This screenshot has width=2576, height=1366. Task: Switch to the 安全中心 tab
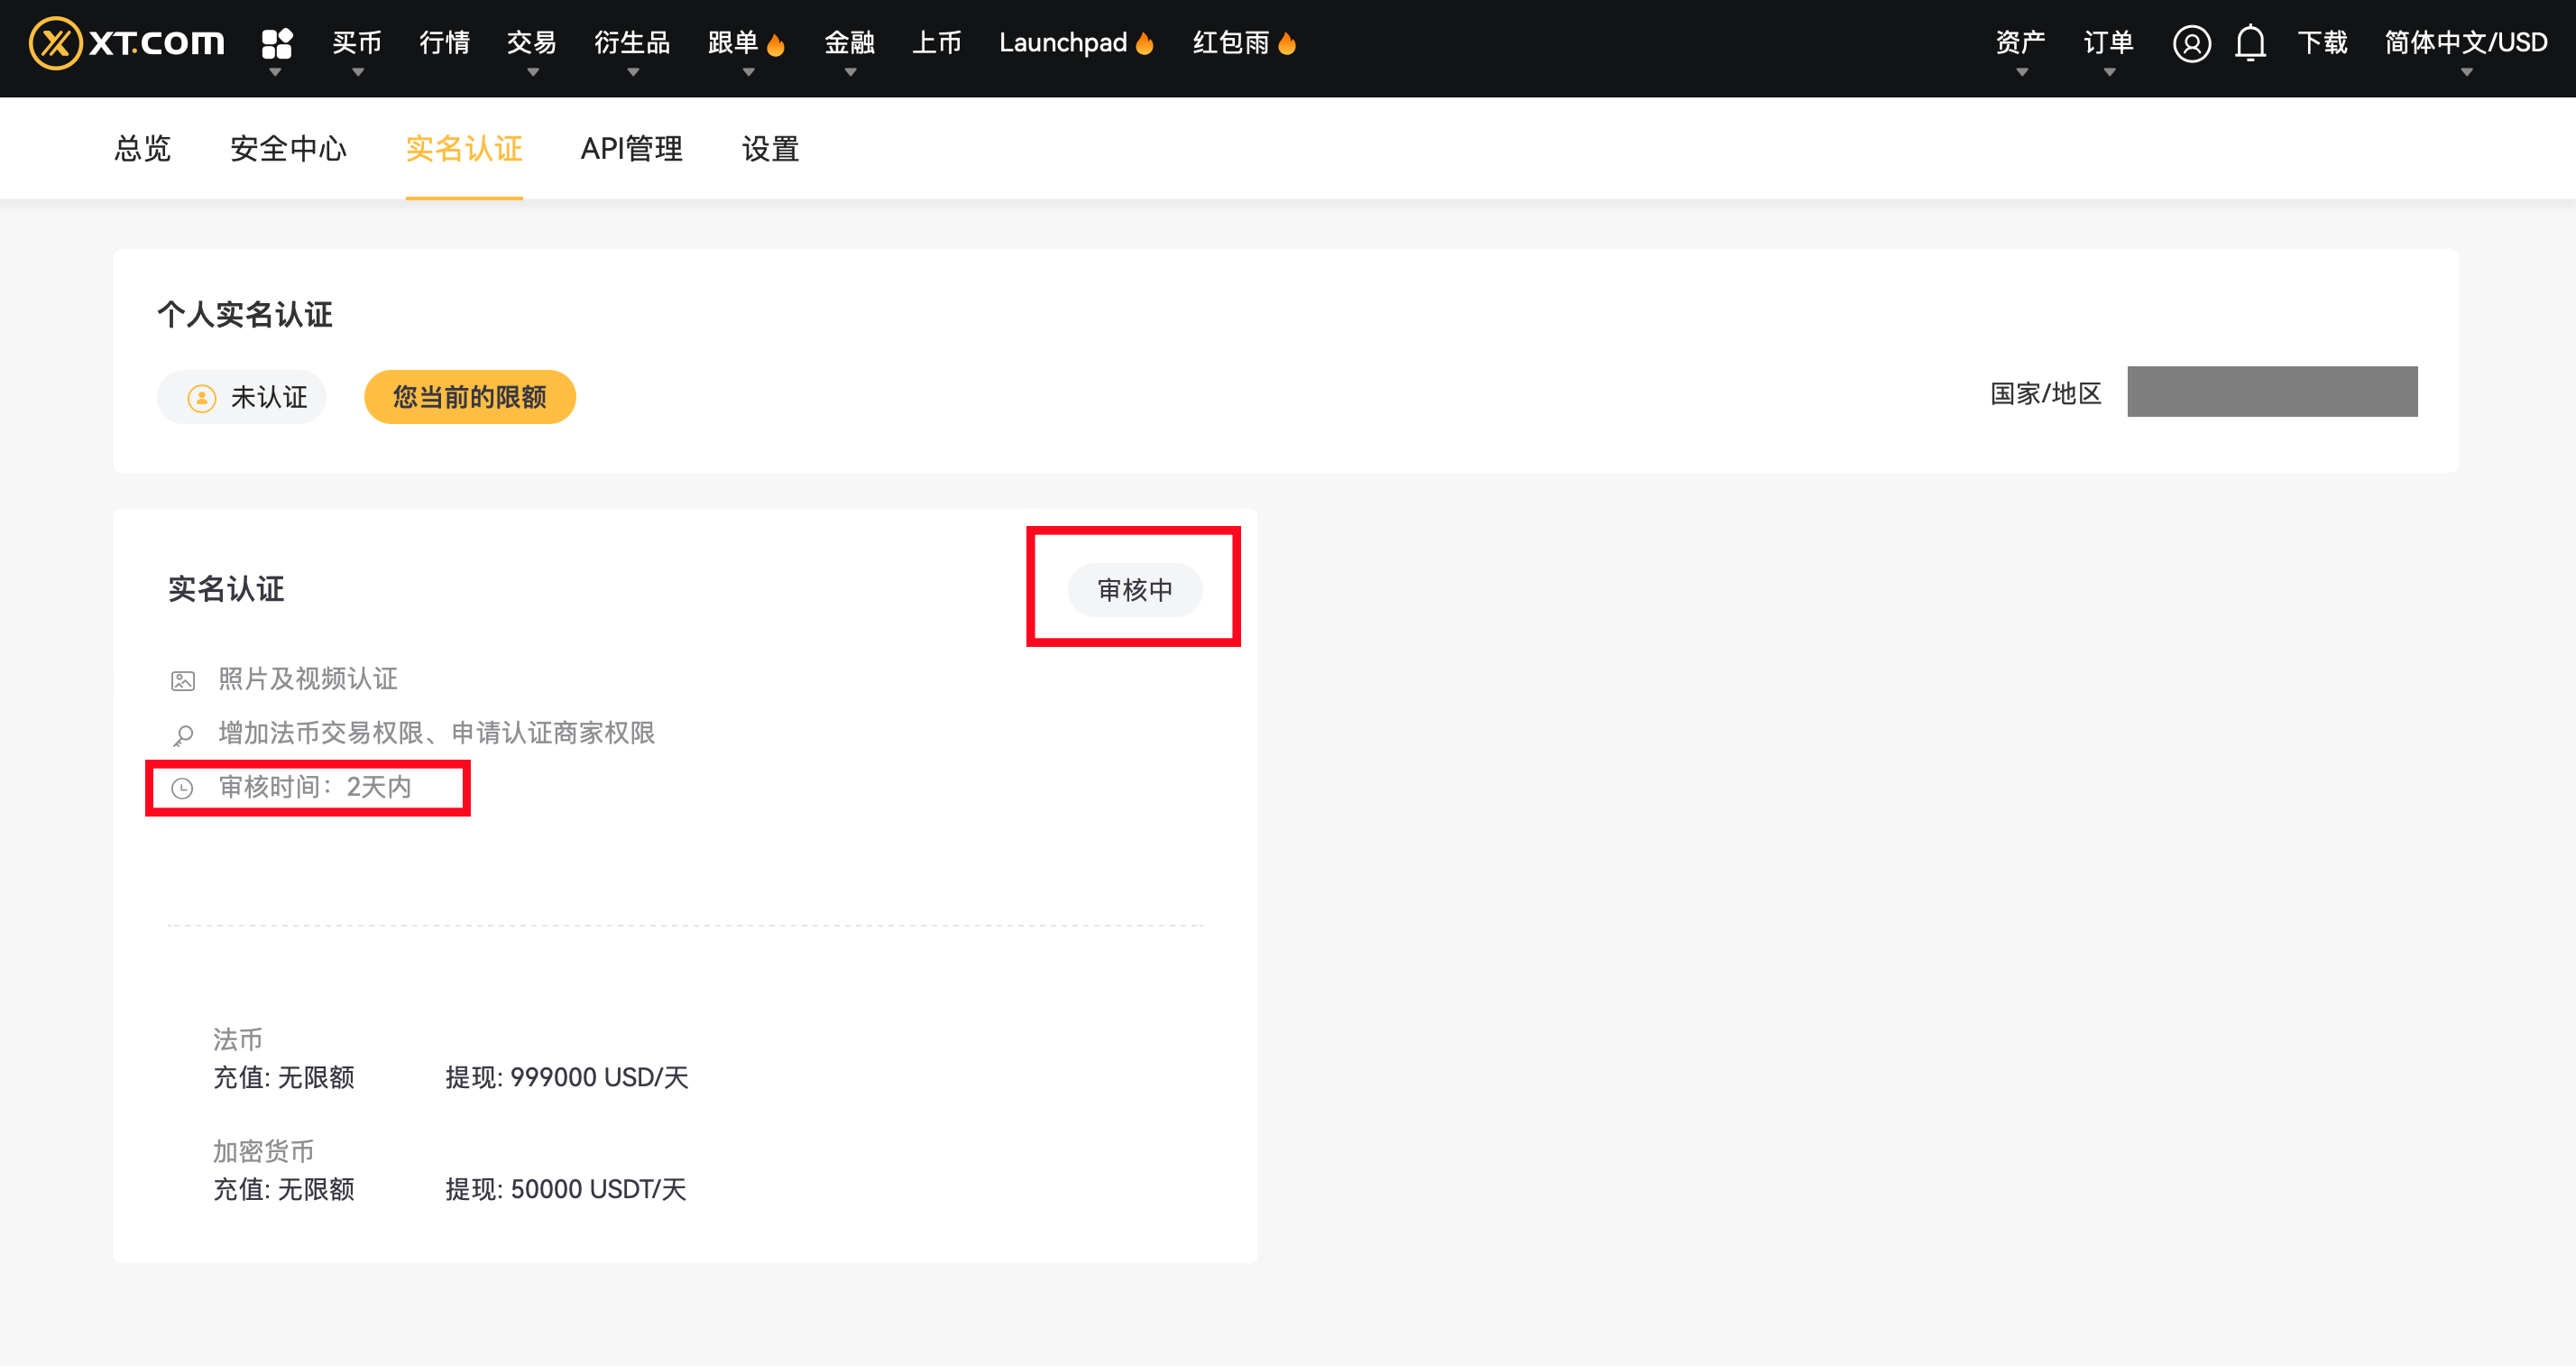[x=288, y=149]
